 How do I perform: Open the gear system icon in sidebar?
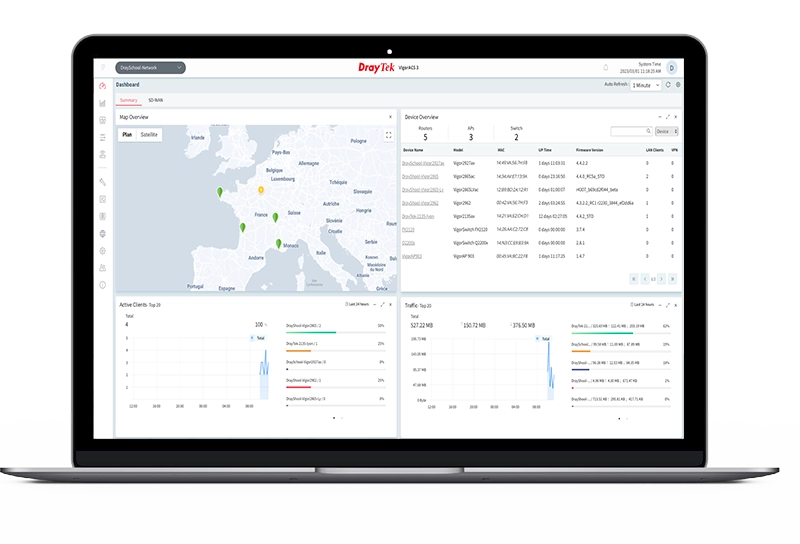click(x=103, y=251)
